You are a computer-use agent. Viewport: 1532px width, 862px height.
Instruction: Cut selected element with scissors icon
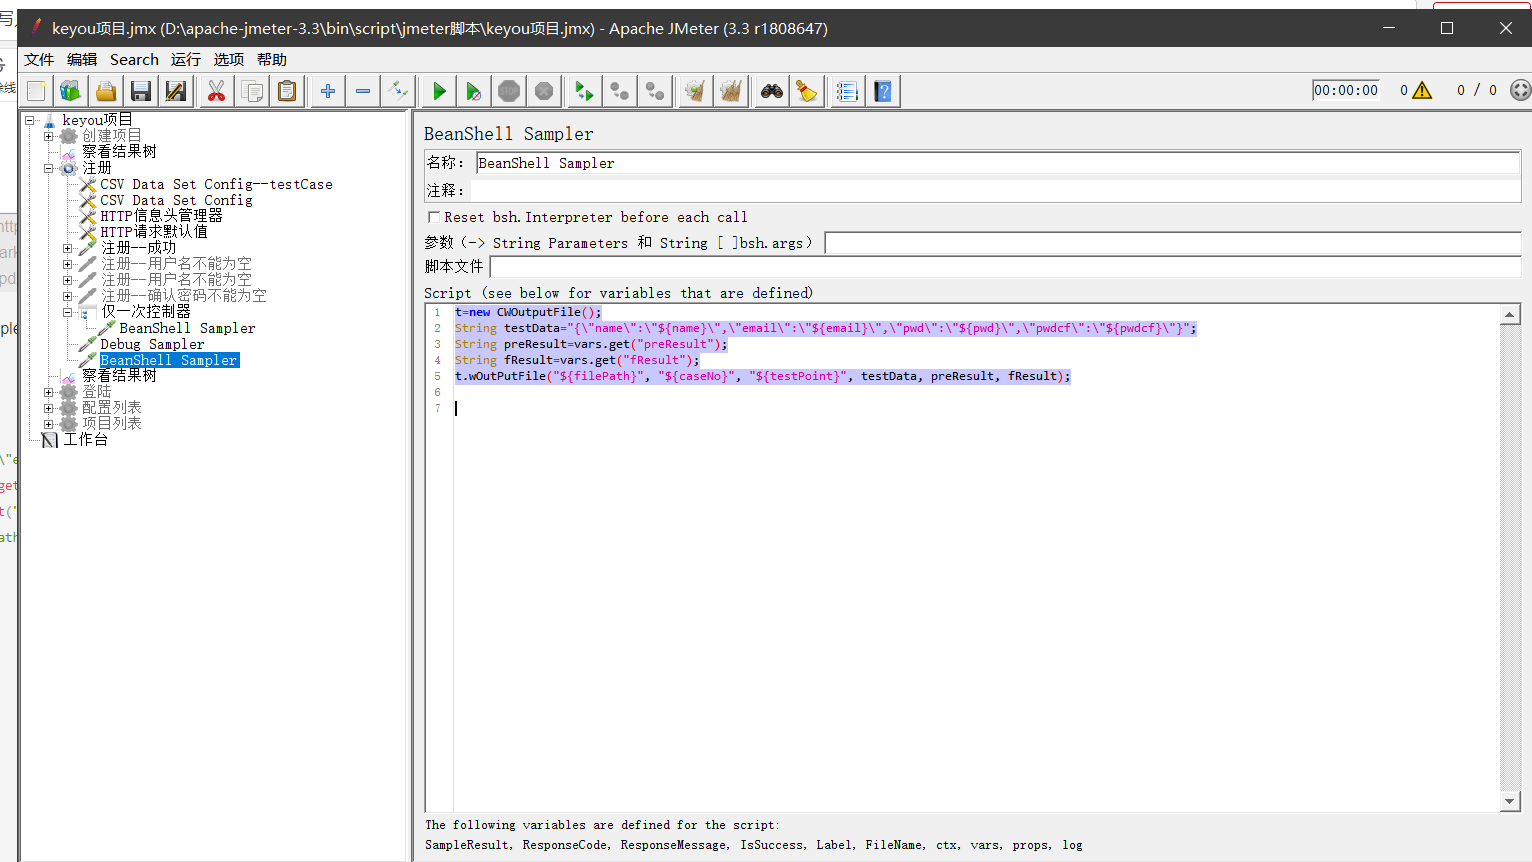coord(215,91)
